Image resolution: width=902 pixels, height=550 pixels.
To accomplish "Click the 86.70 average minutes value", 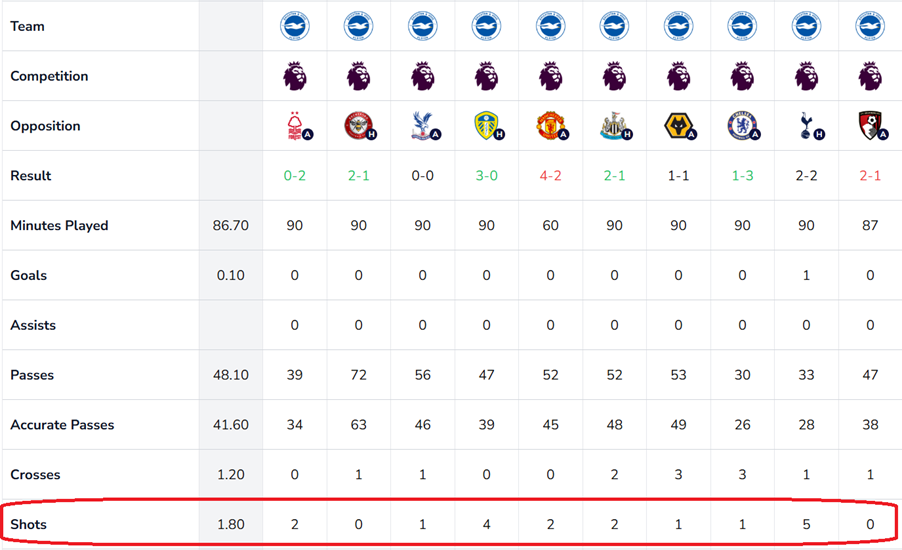I will 230,226.
